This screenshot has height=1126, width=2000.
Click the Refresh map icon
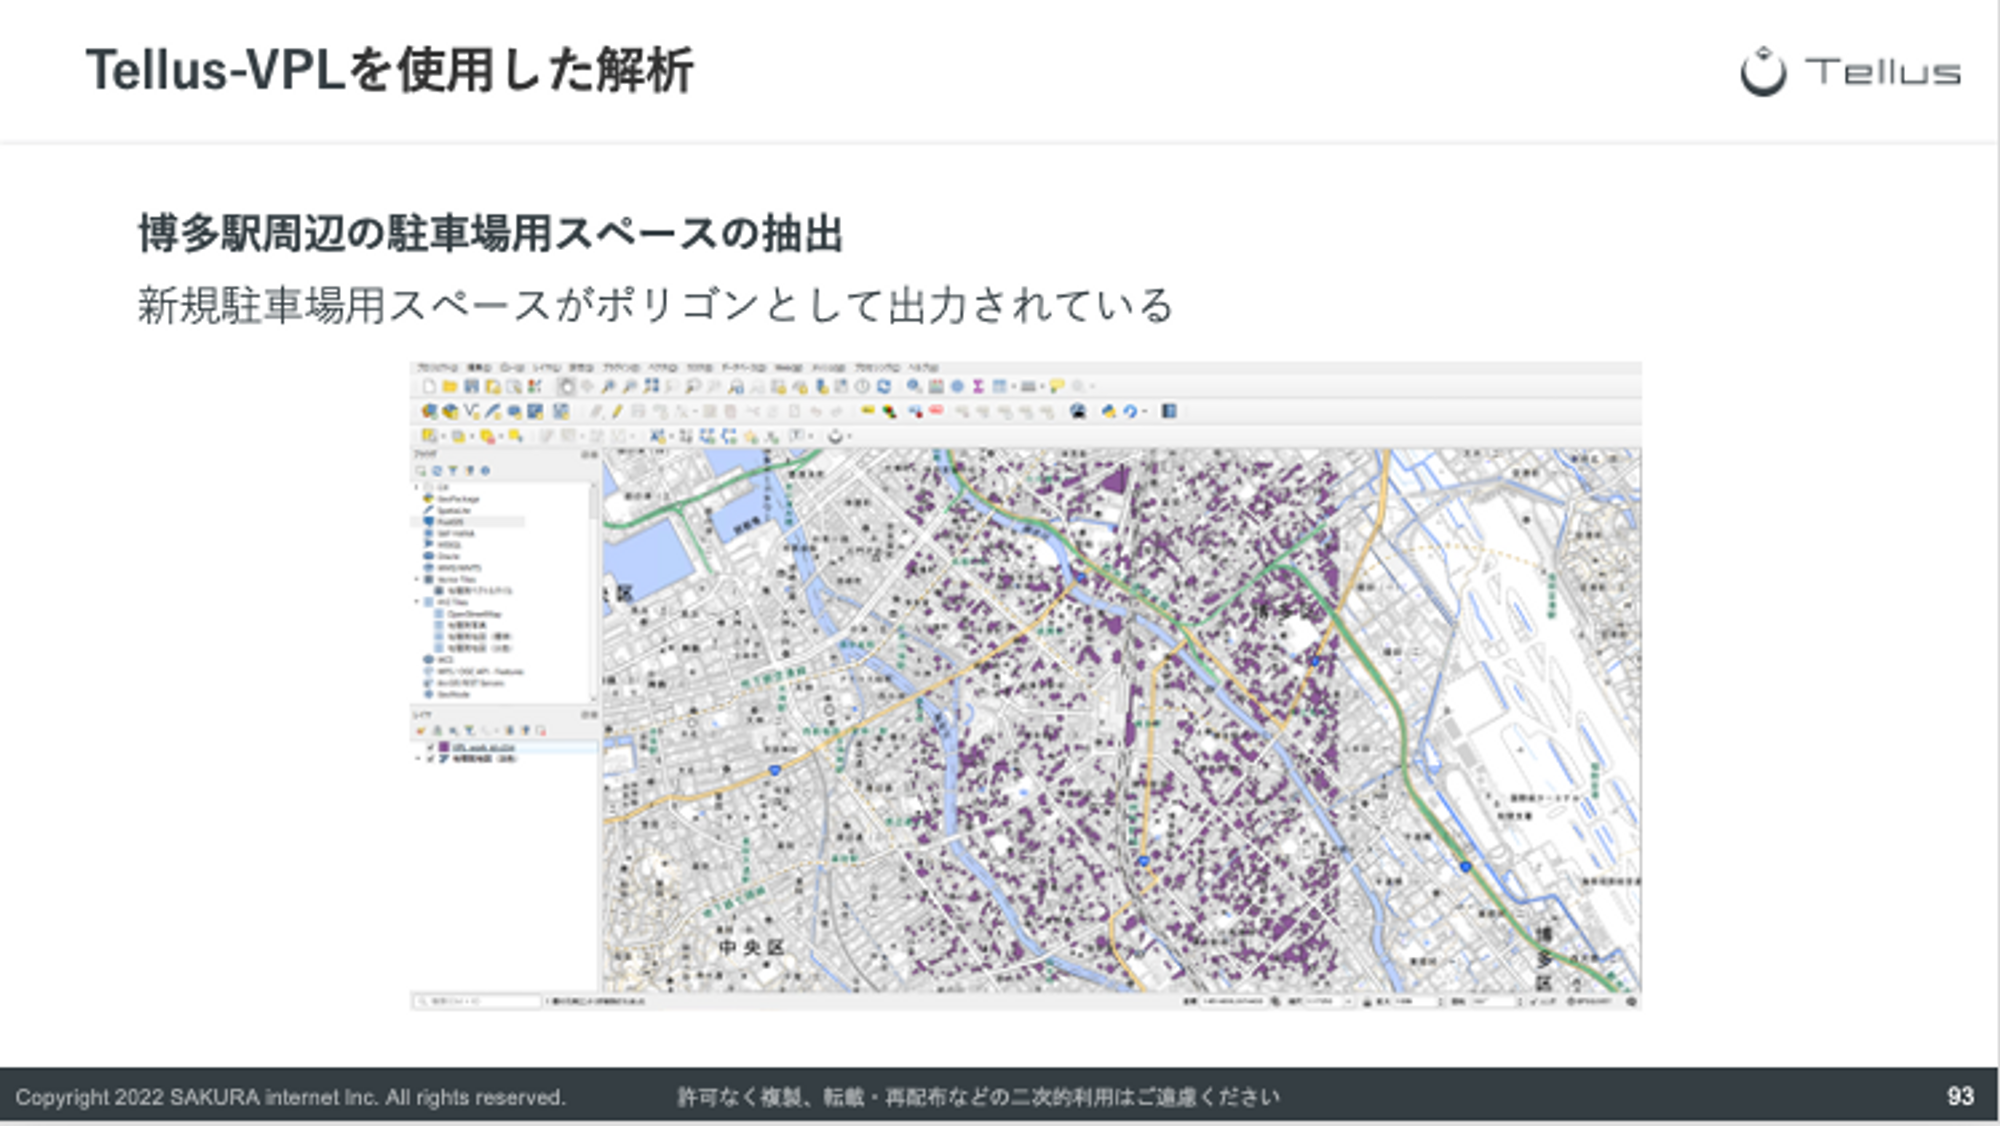click(x=884, y=386)
